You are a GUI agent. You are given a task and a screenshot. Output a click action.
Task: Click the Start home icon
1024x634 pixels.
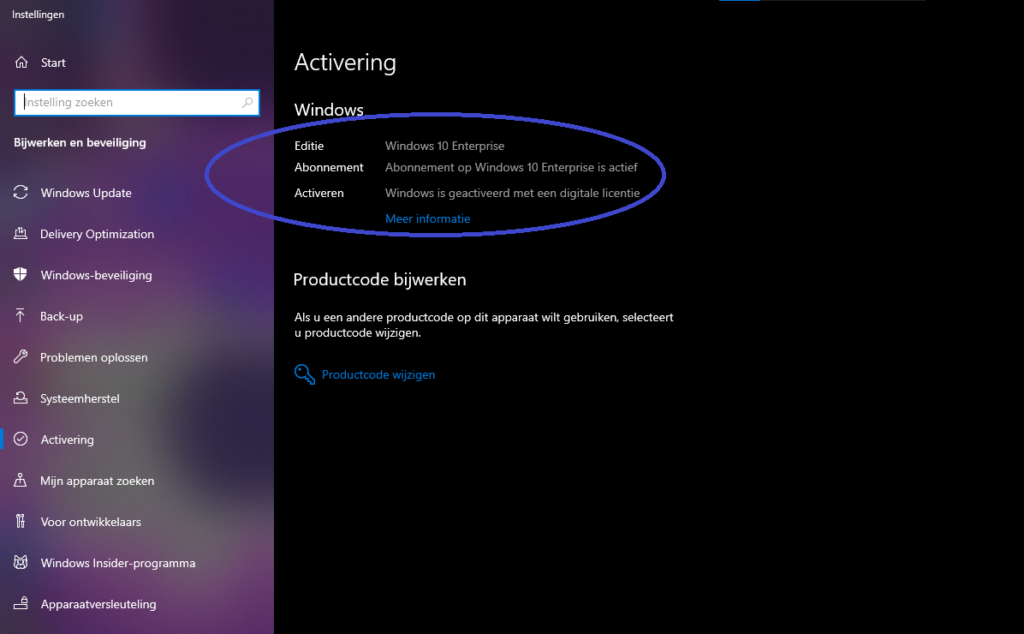22,62
